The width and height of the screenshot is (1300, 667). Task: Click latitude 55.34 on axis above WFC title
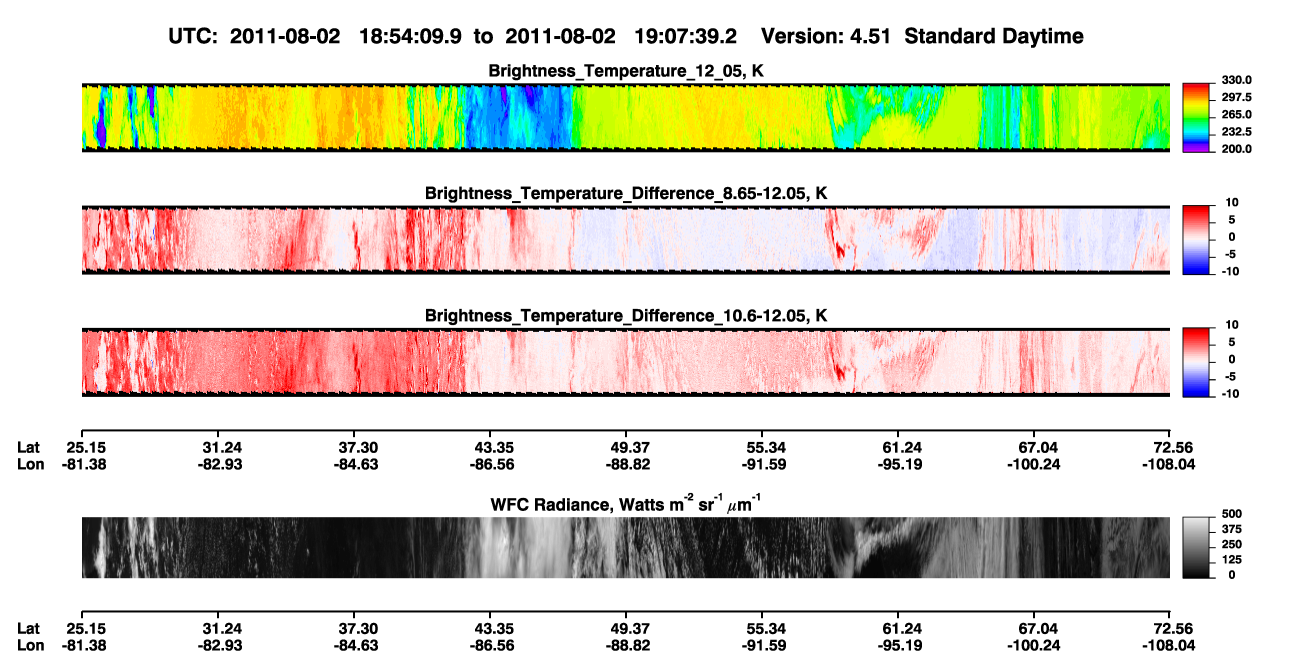[762, 447]
